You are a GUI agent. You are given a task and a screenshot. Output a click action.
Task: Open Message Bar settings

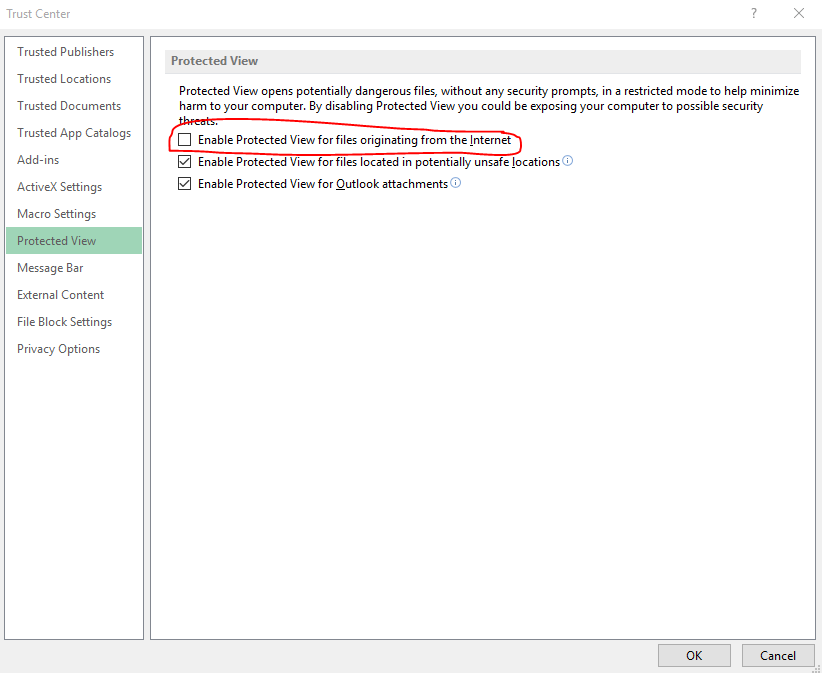[50, 268]
